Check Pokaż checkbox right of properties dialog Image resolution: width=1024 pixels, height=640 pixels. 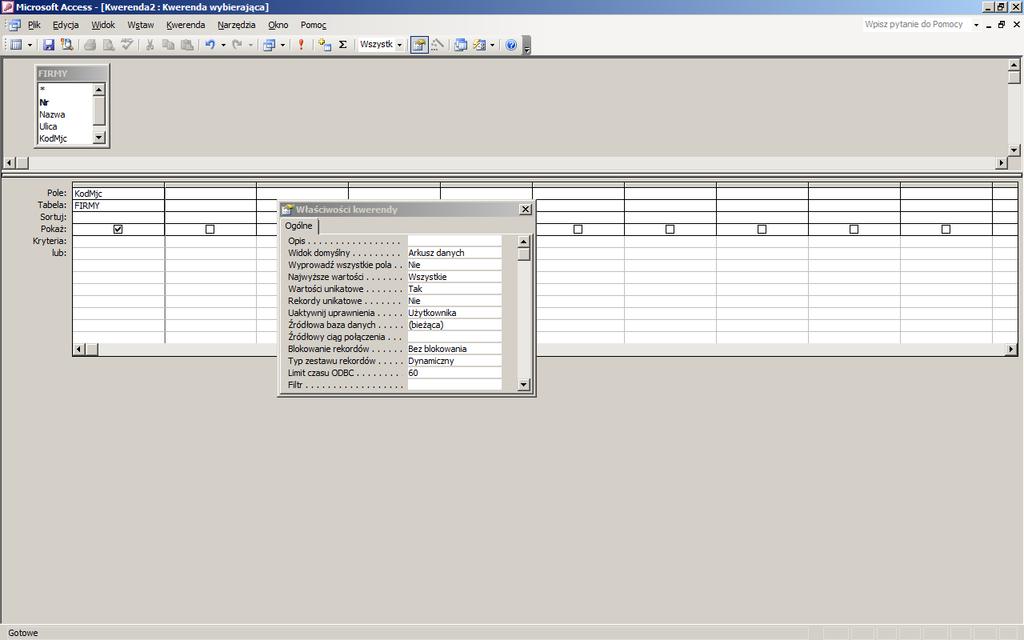[578, 229]
